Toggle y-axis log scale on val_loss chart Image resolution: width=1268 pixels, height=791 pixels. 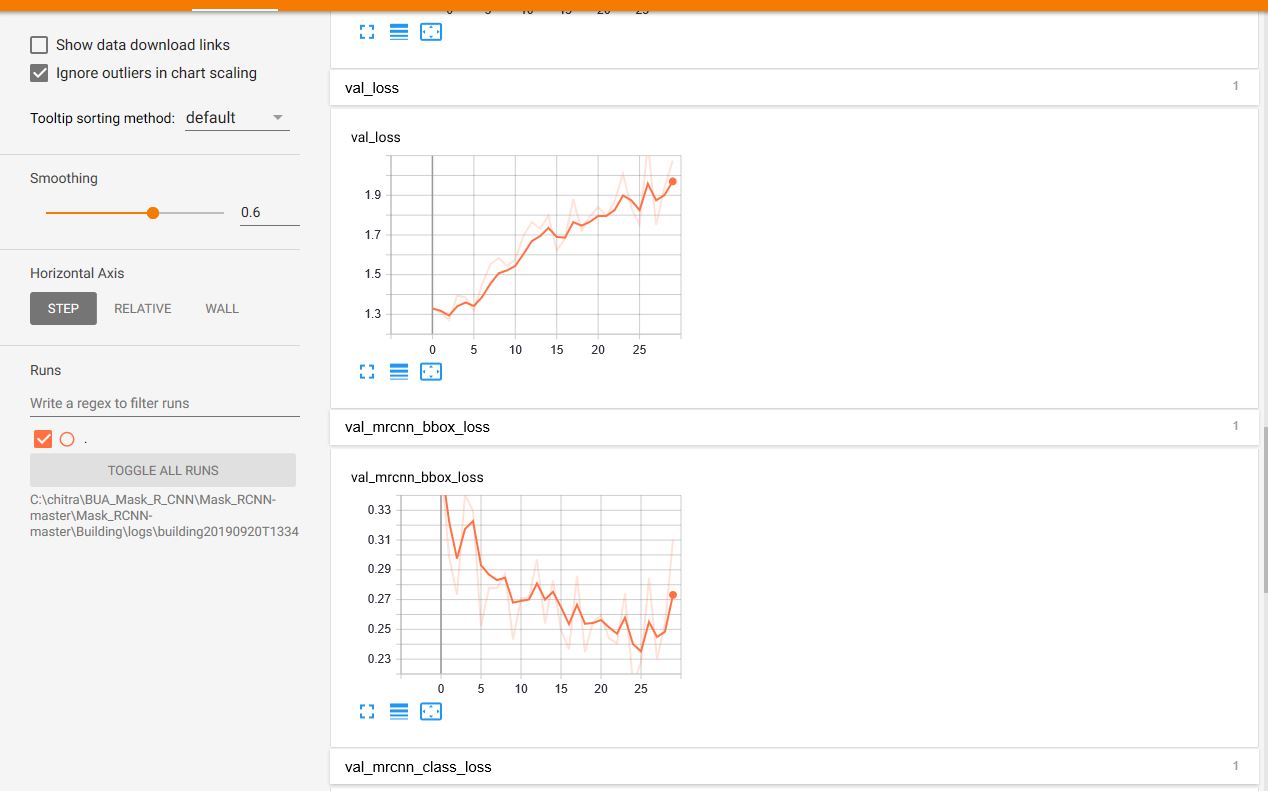pos(399,372)
